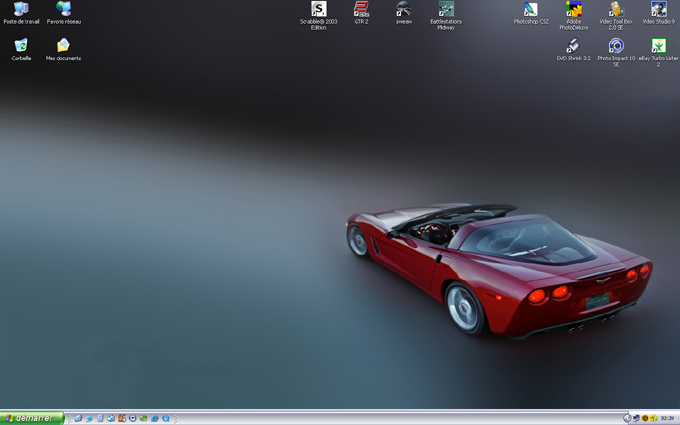680x425 pixels.
Task: Open Photoshop CS2 shortcut
Action: point(531,10)
